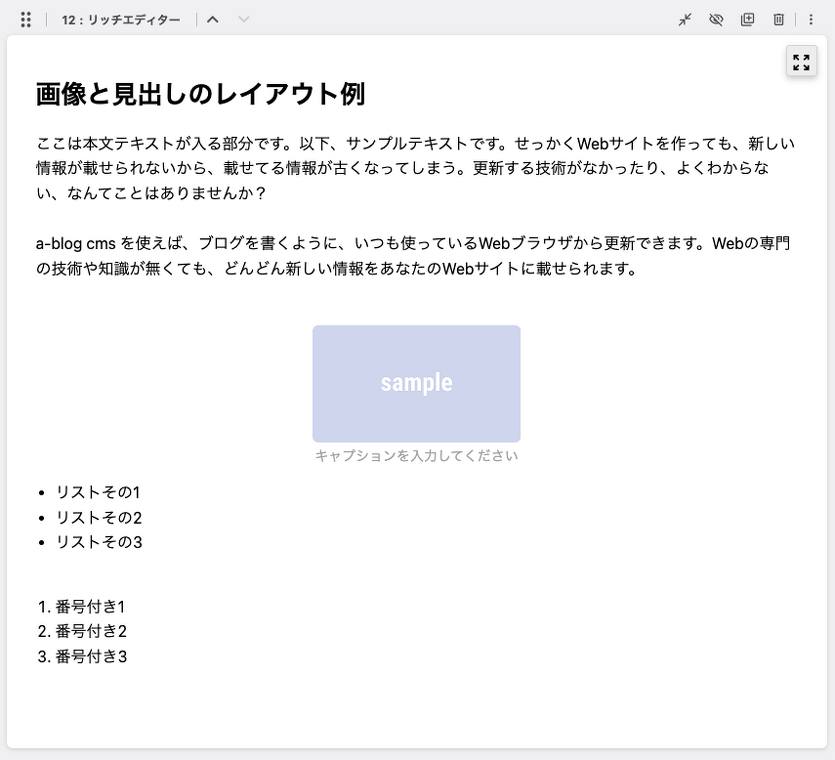Click the bullet item リストその1
Viewport: 835px width, 760px height.
[x=98, y=492]
